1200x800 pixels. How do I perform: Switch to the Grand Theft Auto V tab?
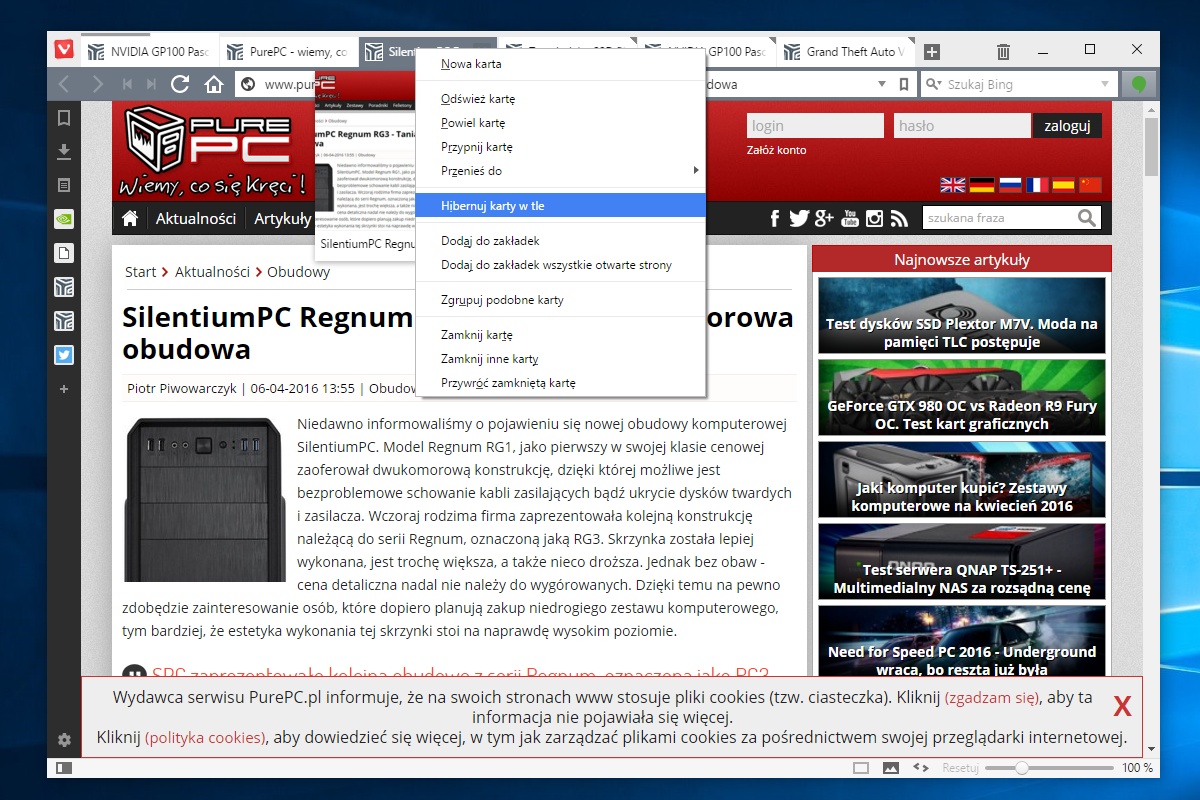coord(846,51)
